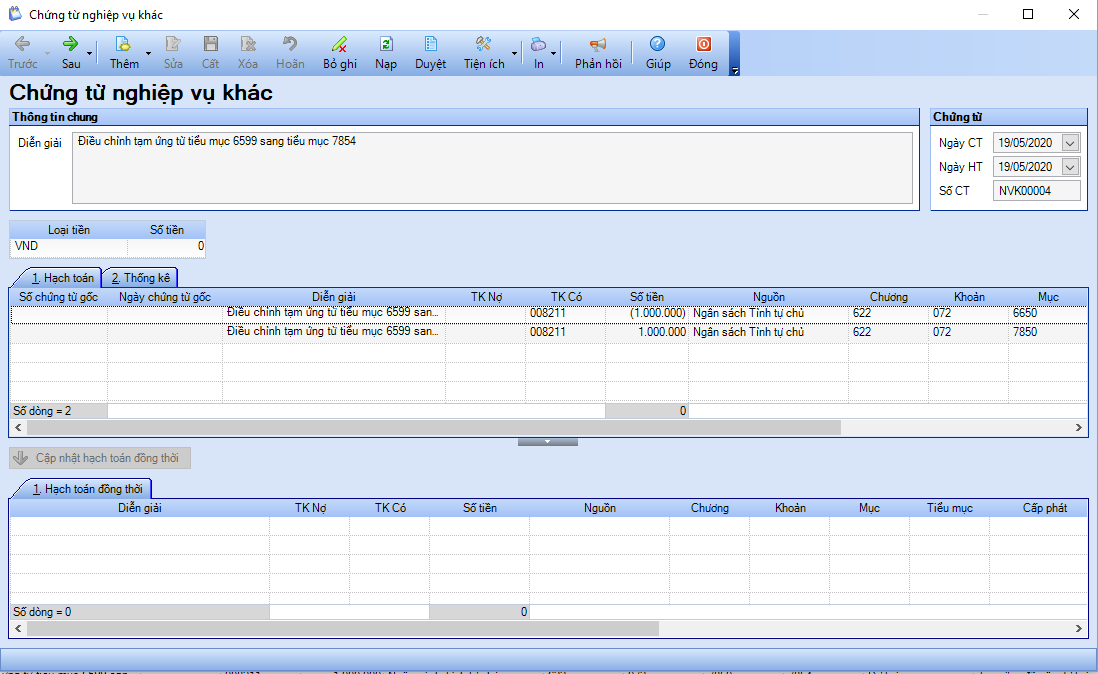Viewport: 1098px width, 674px height.
Task: Click the Số CT input field
Action: (x=1036, y=191)
